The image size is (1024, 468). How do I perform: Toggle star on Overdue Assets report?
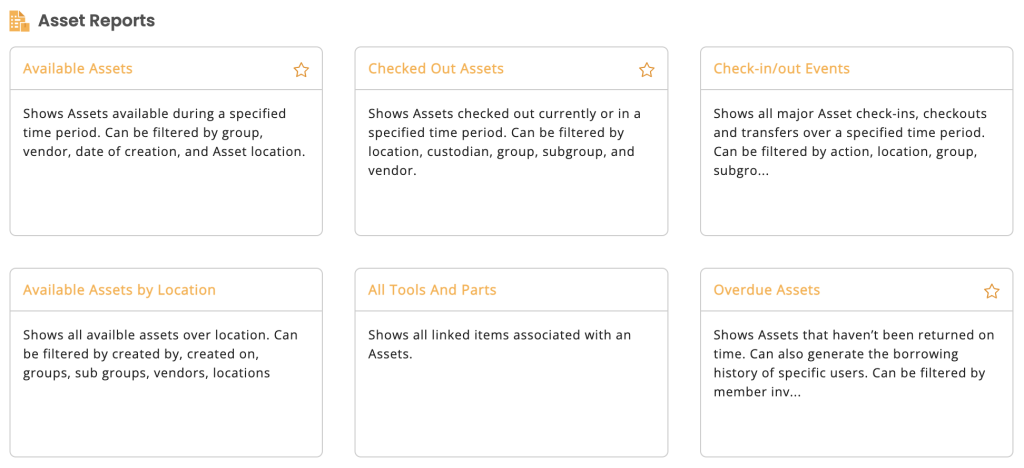pyautogui.click(x=991, y=291)
